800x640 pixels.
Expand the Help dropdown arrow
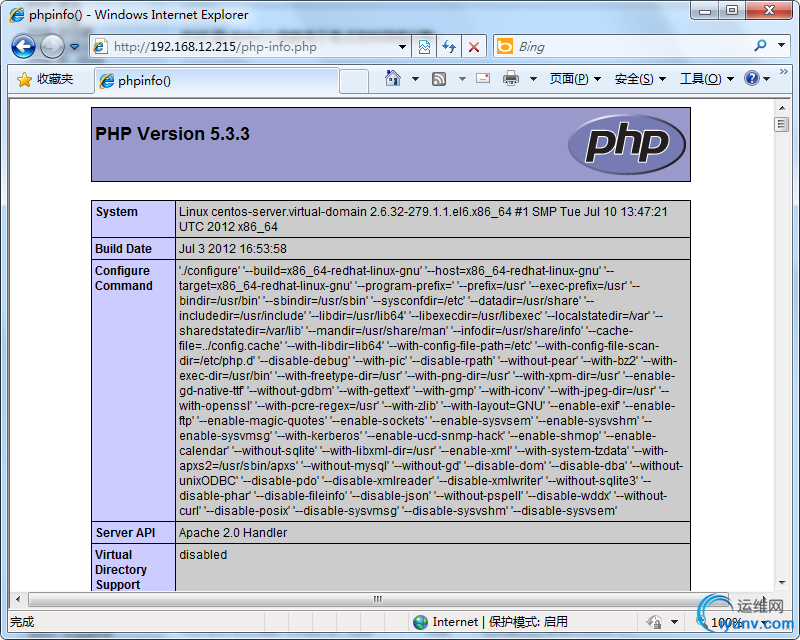point(766,79)
